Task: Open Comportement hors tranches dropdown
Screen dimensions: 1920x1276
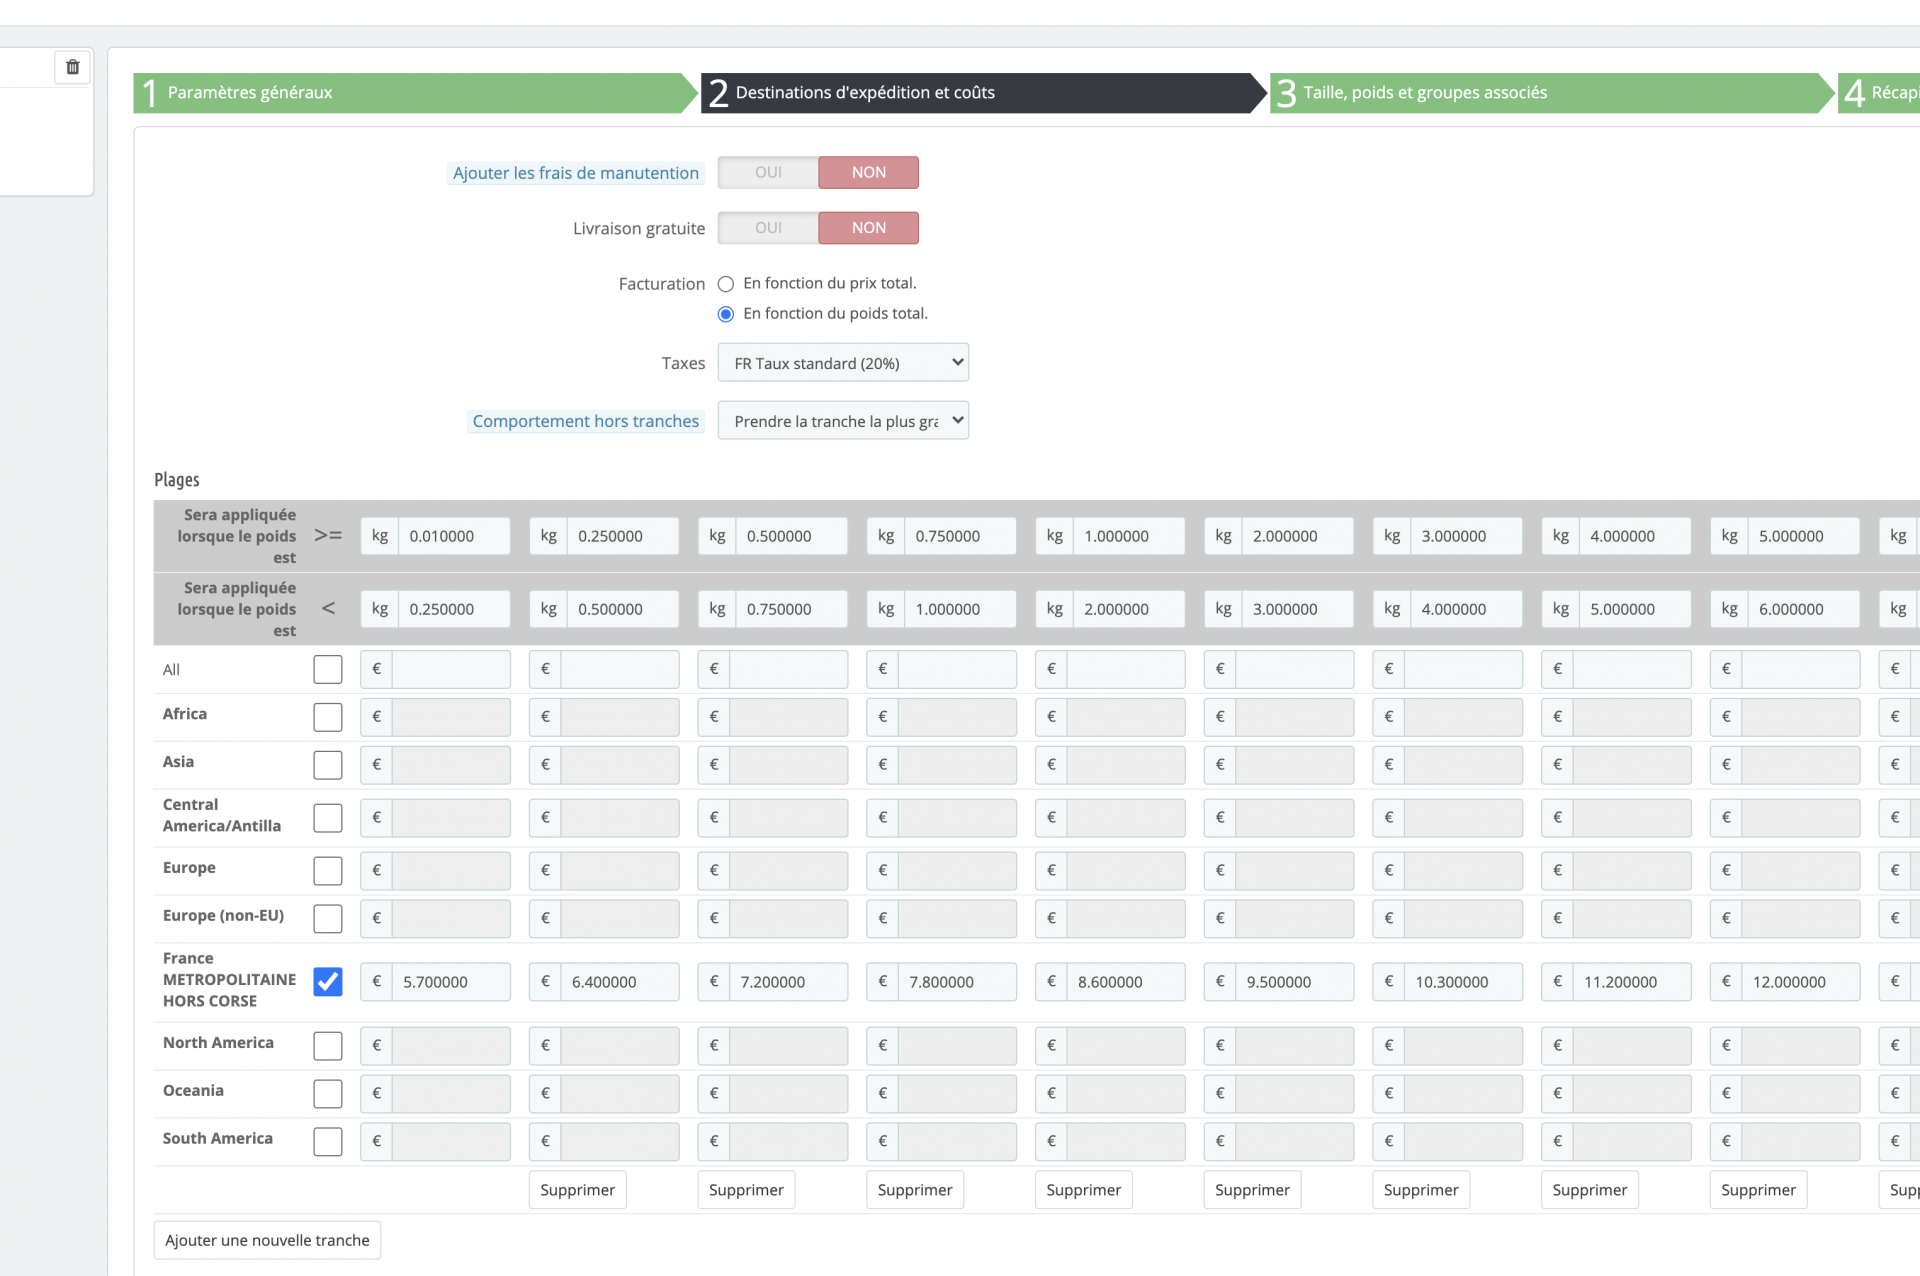Action: pyautogui.click(x=842, y=421)
